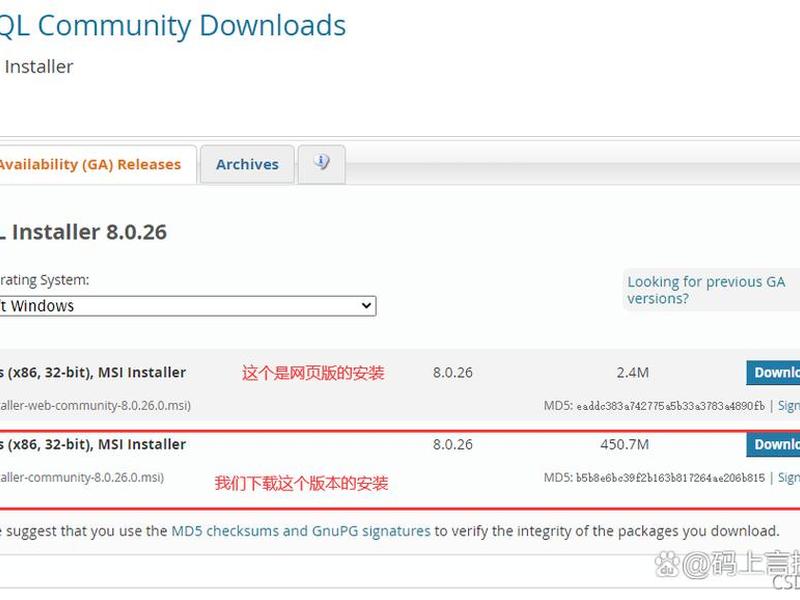The width and height of the screenshot is (800, 600).
Task: Open the information icon tab
Action: click(321, 163)
